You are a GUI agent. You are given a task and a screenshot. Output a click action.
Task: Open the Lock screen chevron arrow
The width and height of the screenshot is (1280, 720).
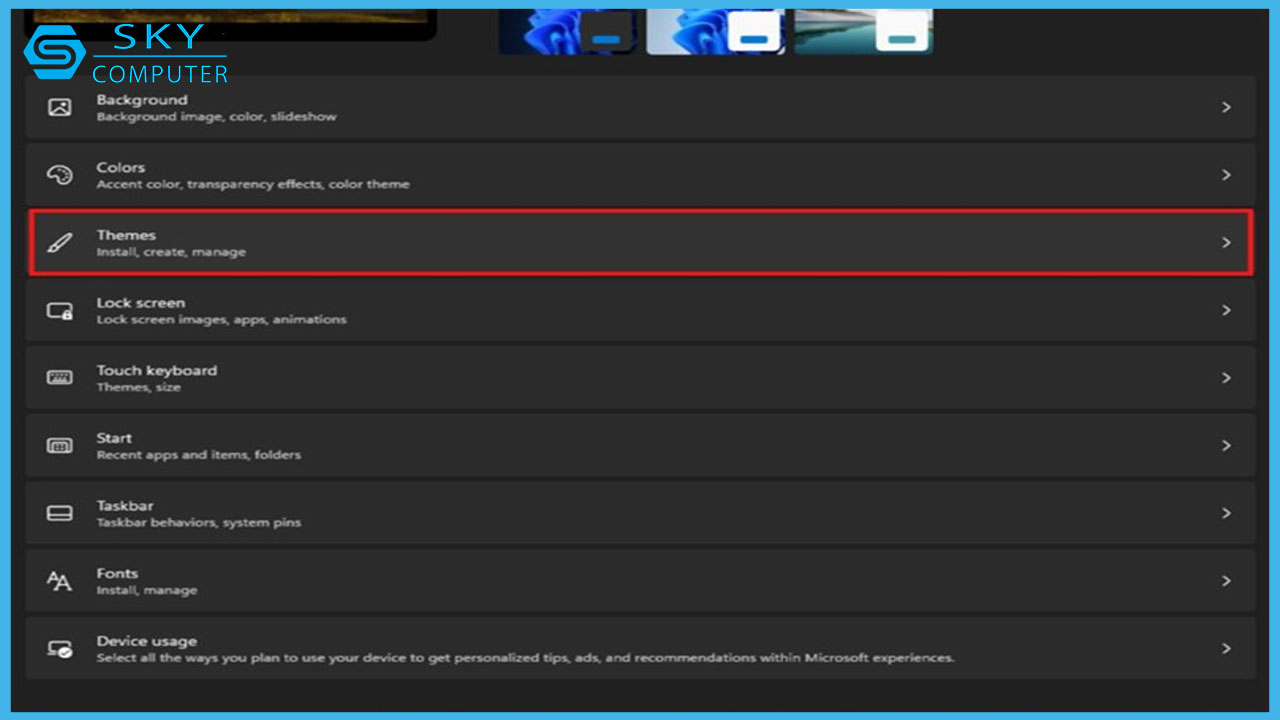pos(1226,311)
